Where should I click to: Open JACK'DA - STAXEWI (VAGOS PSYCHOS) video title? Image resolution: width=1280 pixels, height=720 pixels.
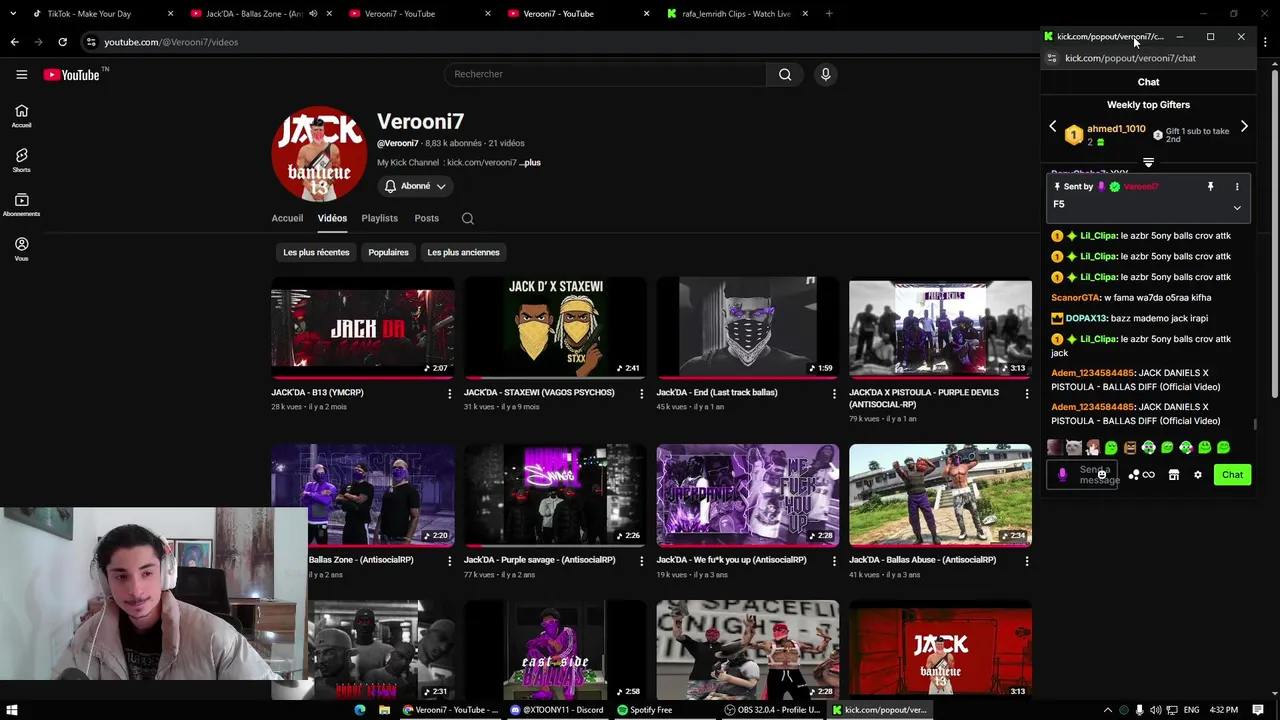(x=539, y=393)
